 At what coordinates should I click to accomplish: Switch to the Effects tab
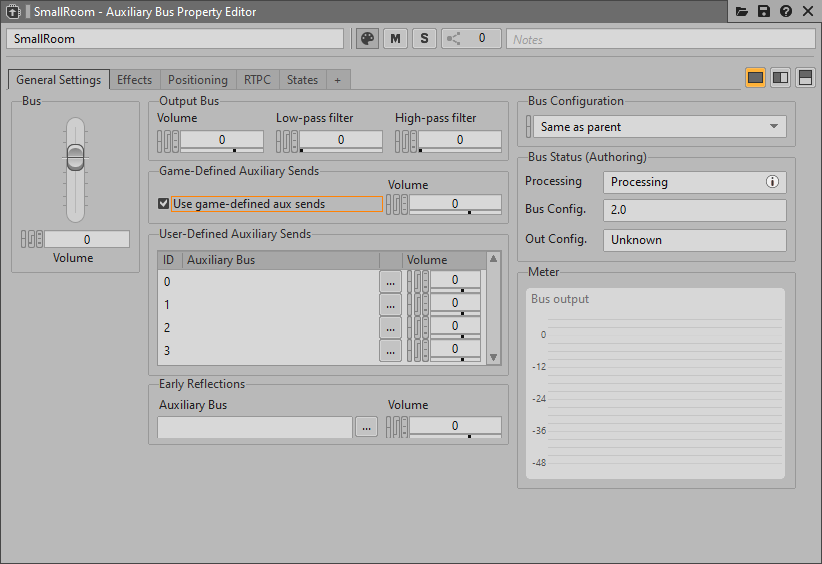(134, 80)
